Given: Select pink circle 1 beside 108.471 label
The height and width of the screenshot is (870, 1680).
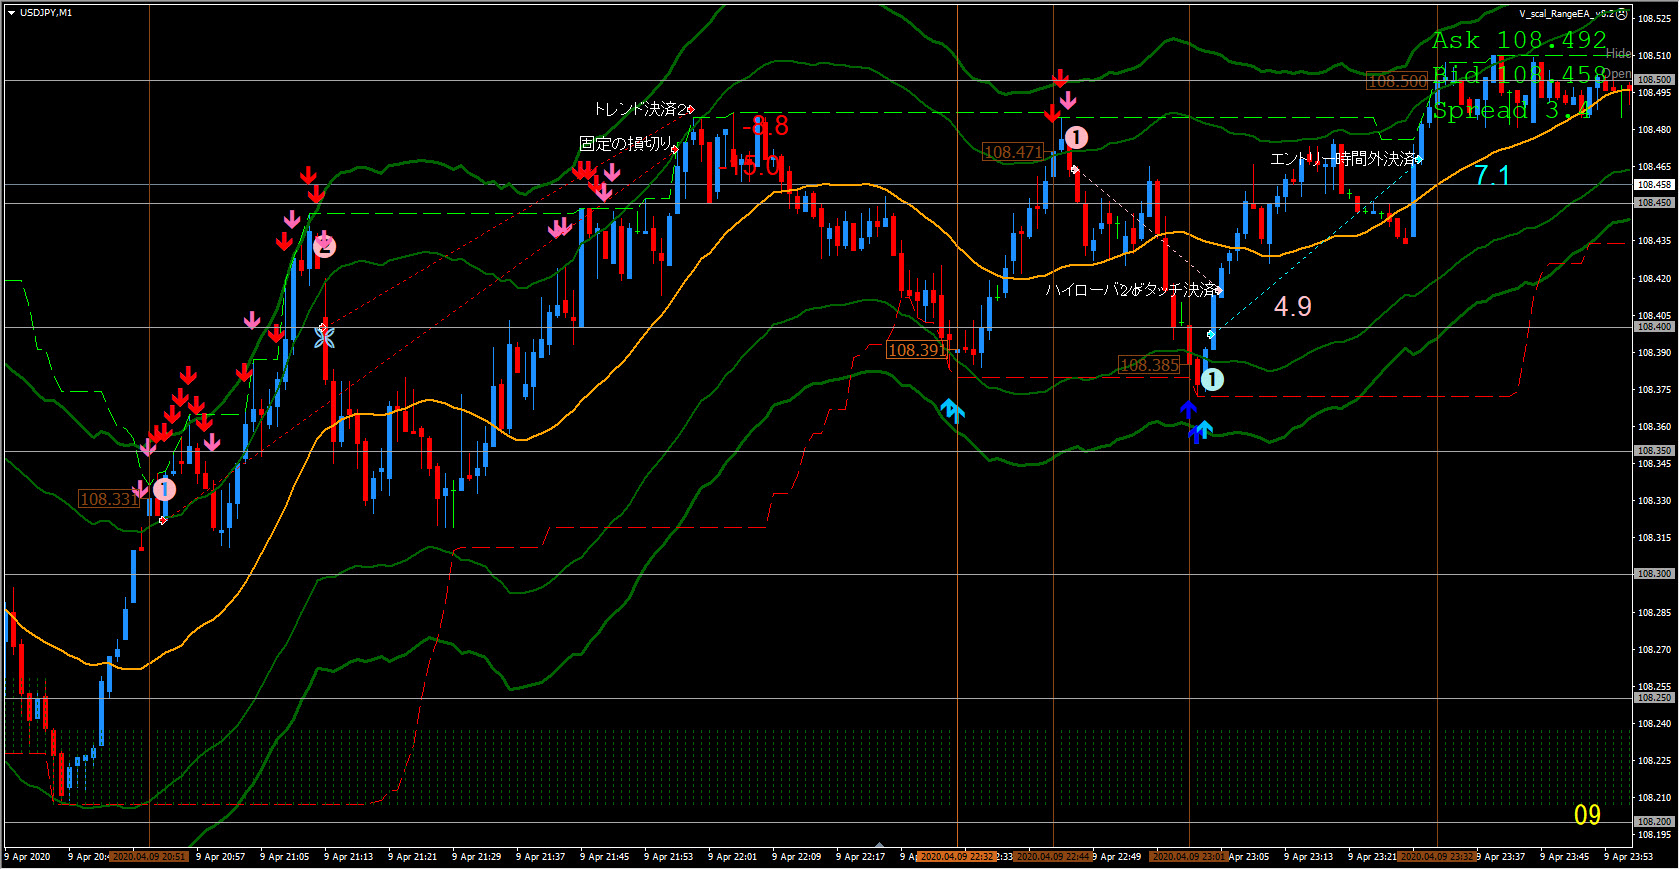Looking at the screenshot, I should pos(1076,137).
